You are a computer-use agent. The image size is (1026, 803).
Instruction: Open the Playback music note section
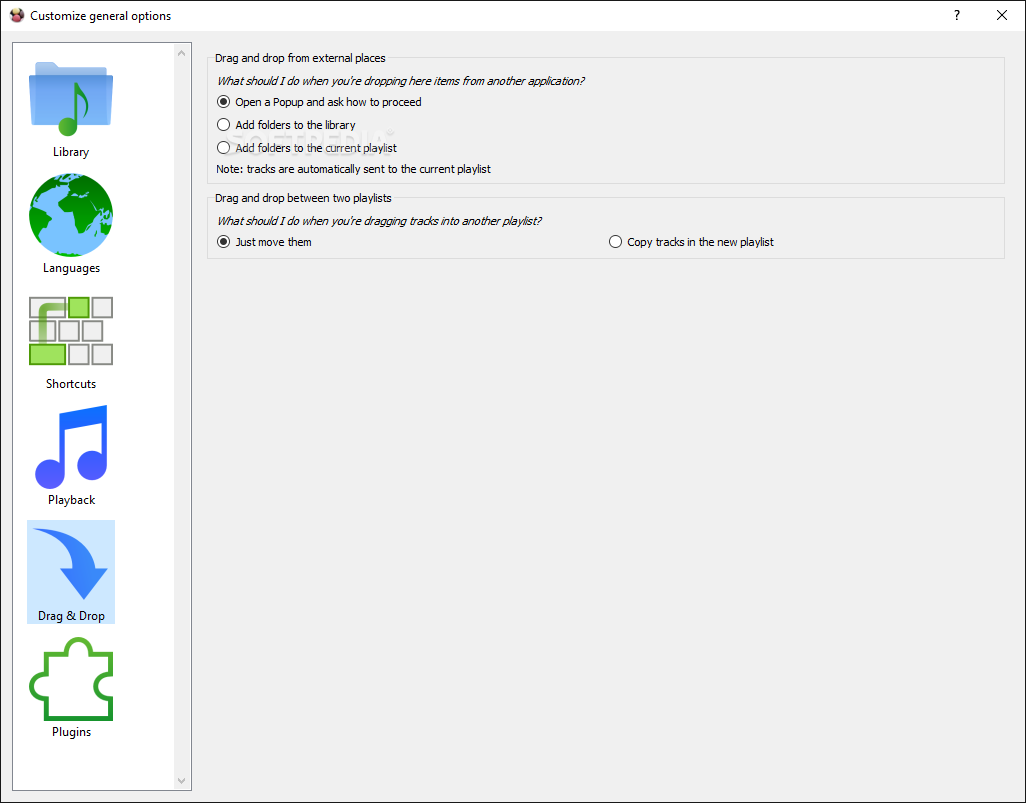[71, 457]
